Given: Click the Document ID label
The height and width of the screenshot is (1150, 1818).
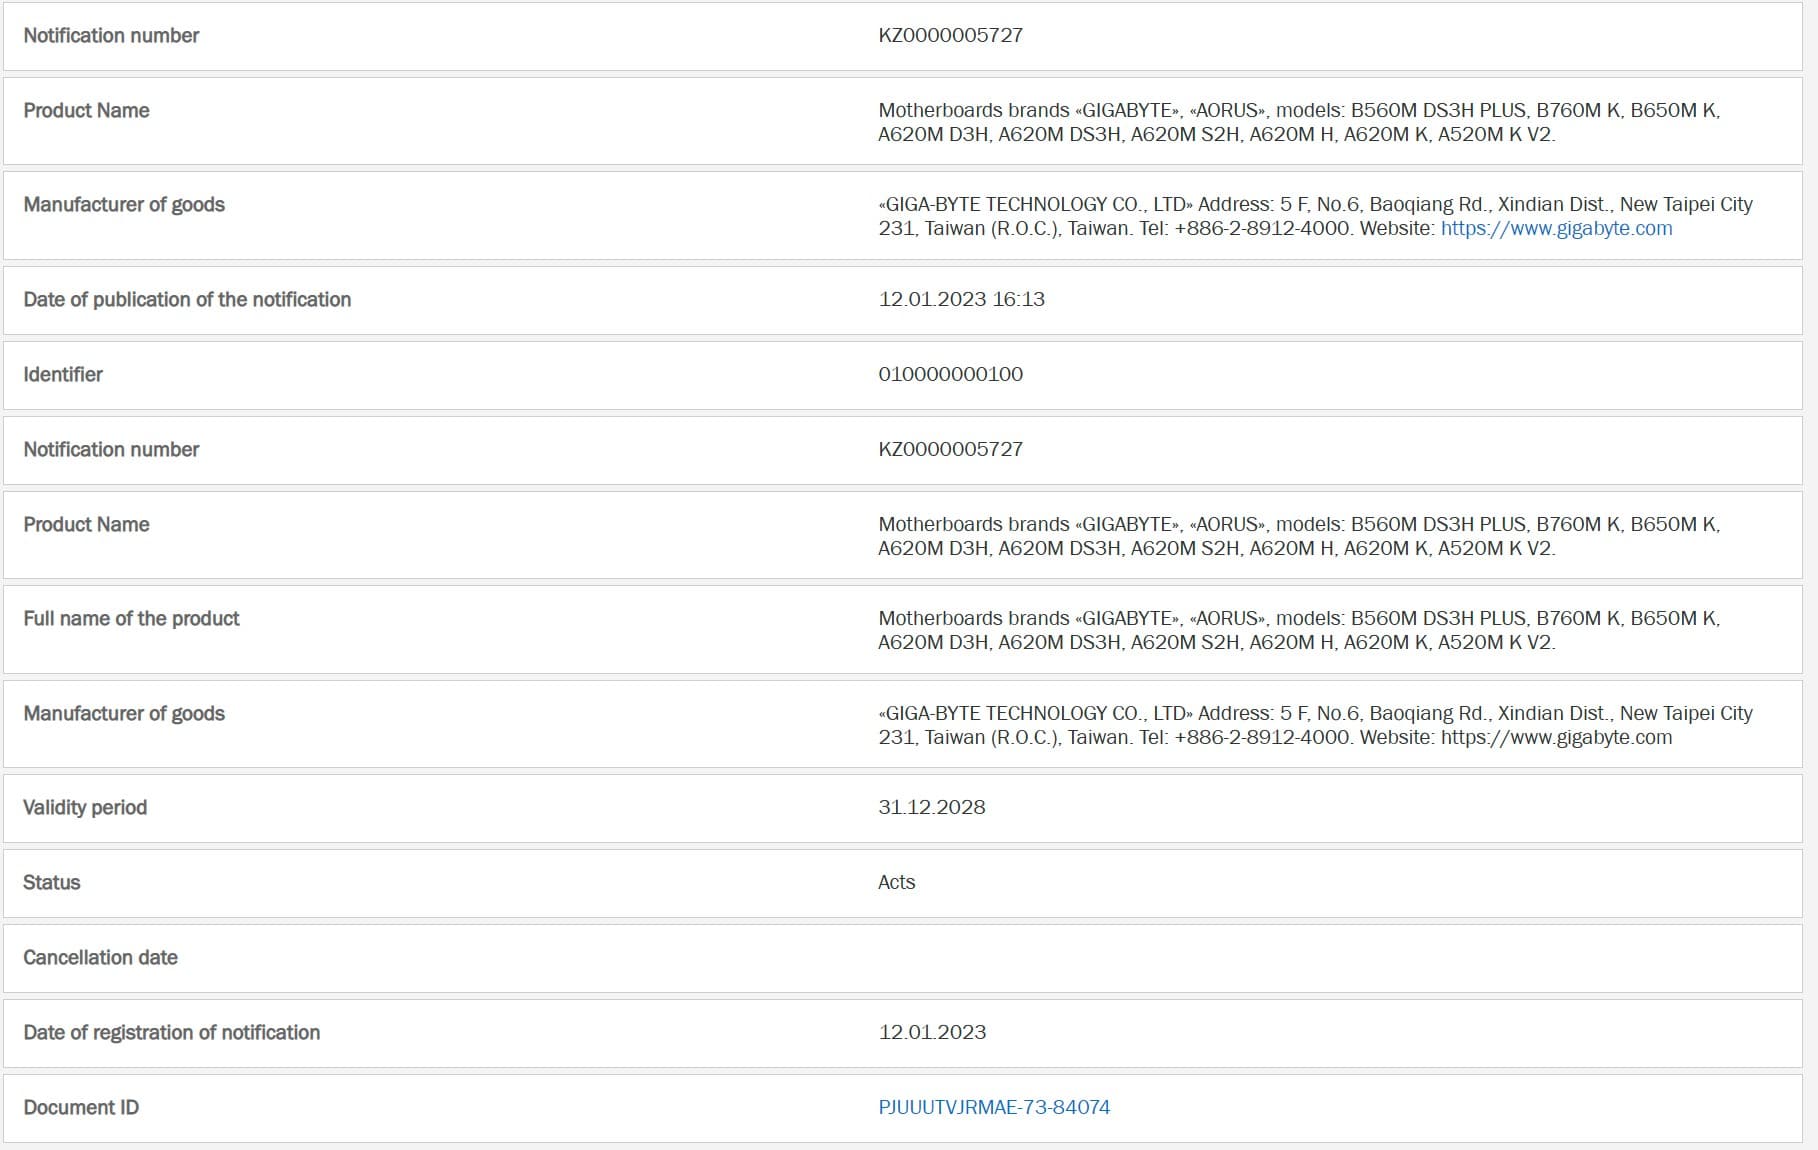Looking at the screenshot, I should (81, 1107).
